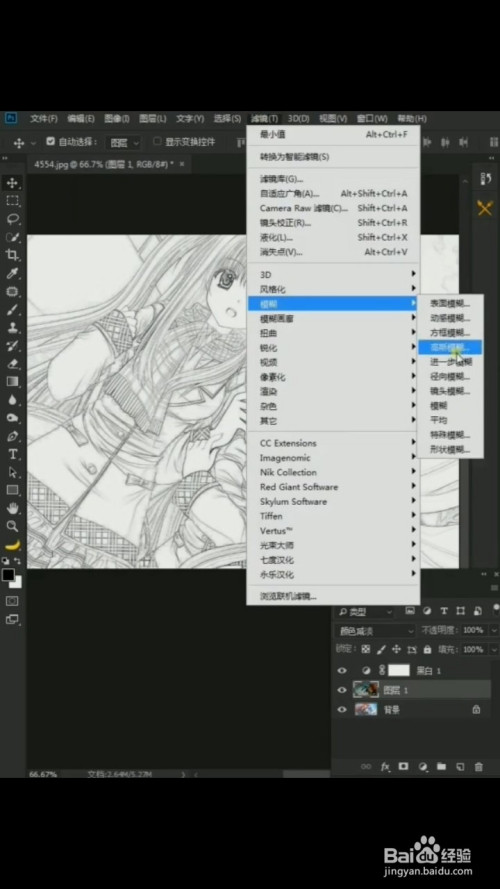Click the crossed tools panel icon on right
500x889 pixels.
coord(485,208)
